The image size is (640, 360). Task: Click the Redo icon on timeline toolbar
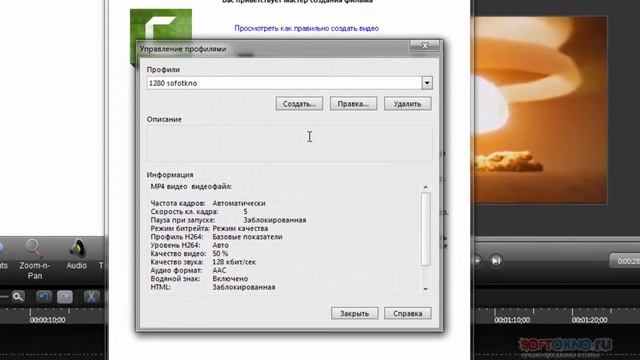click(x=64, y=297)
